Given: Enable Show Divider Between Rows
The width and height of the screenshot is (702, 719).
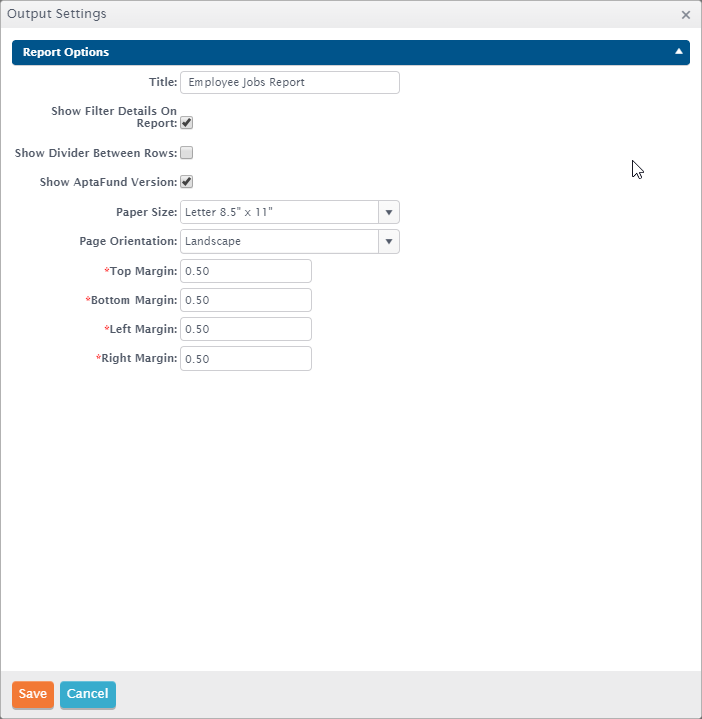Looking at the screenshot, I should pos(187,153).
